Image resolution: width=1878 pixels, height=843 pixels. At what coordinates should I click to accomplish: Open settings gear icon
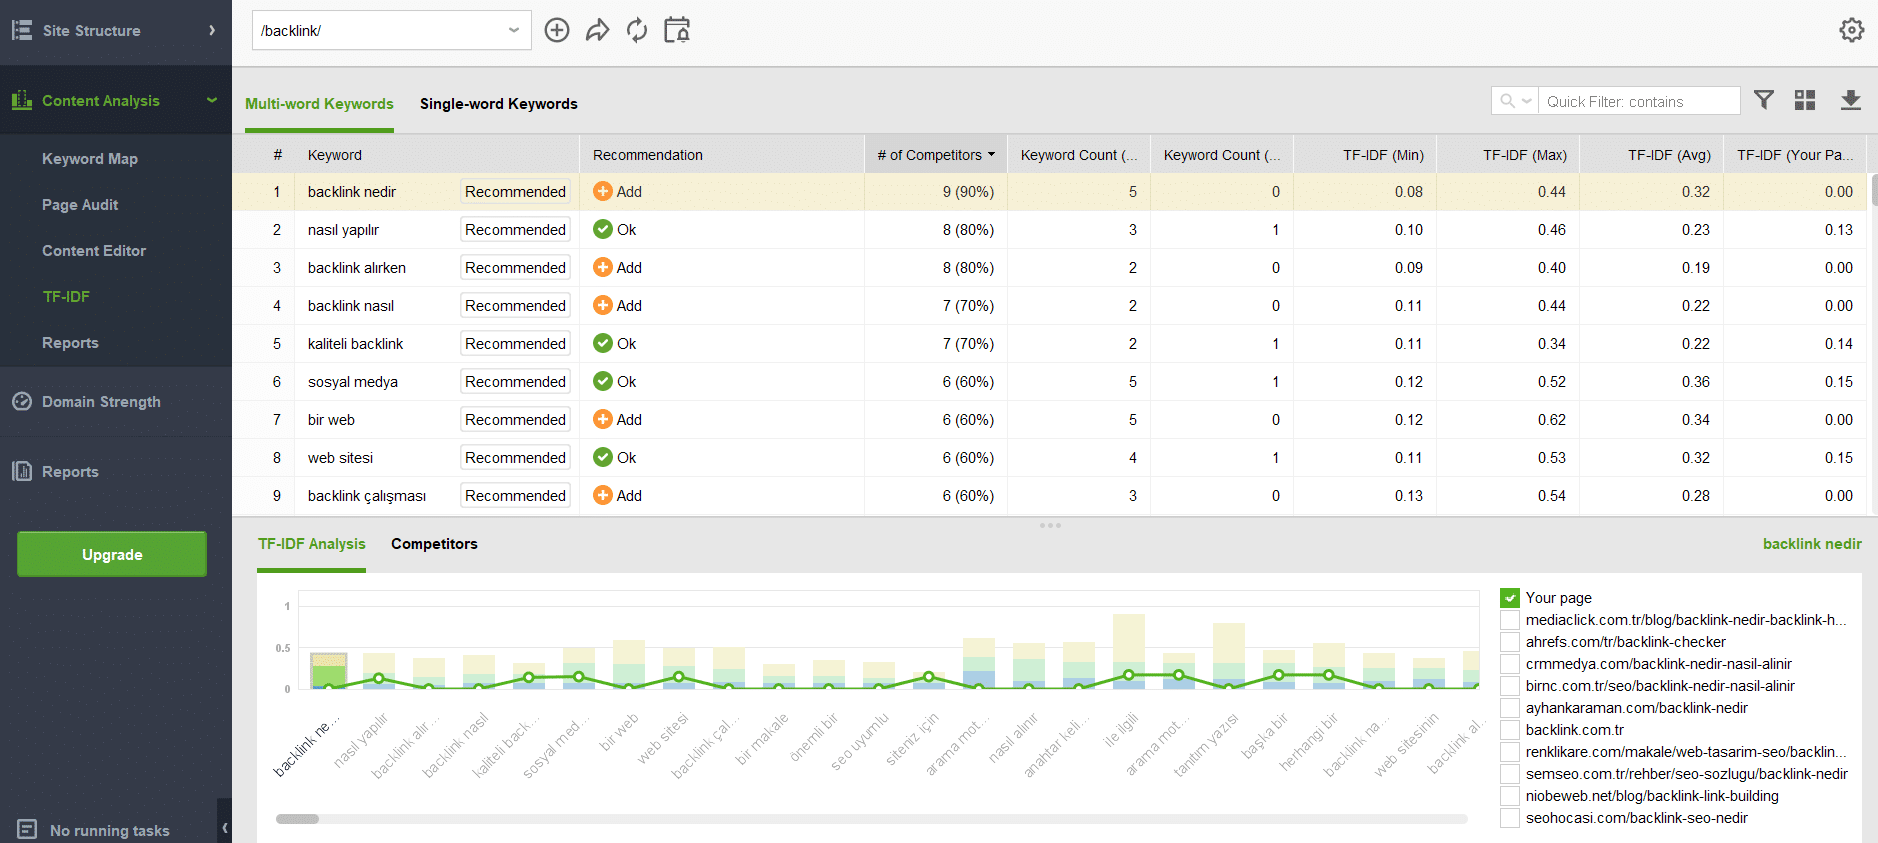(x=1851, y=30)
